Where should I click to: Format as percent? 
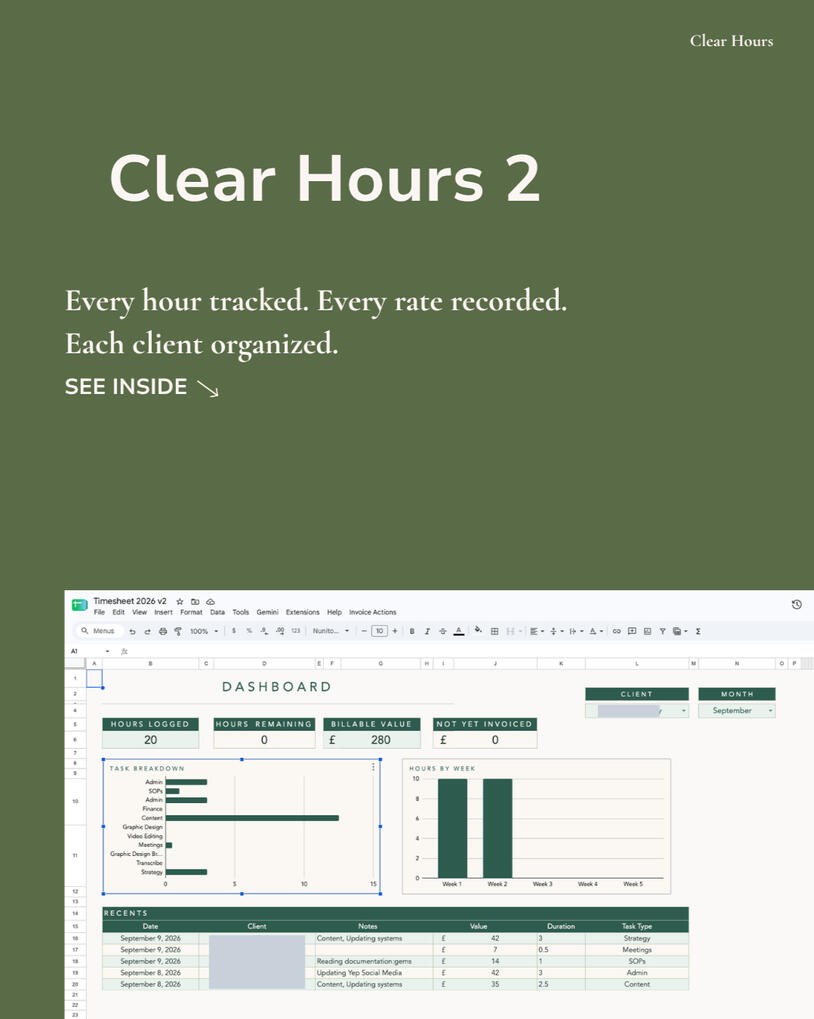(249, 631)
